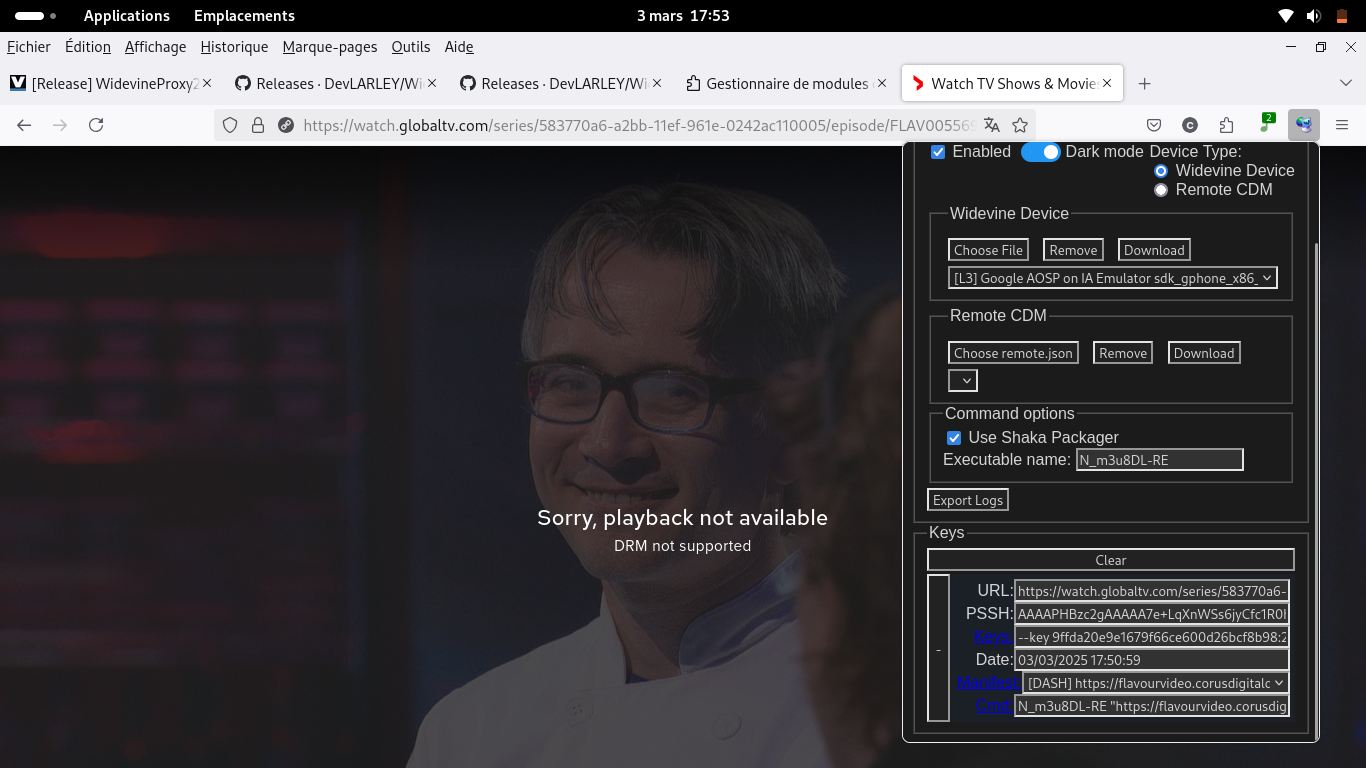Open a new browser tab
This screenshot has width=1366, height=768.
(1145, 84)
